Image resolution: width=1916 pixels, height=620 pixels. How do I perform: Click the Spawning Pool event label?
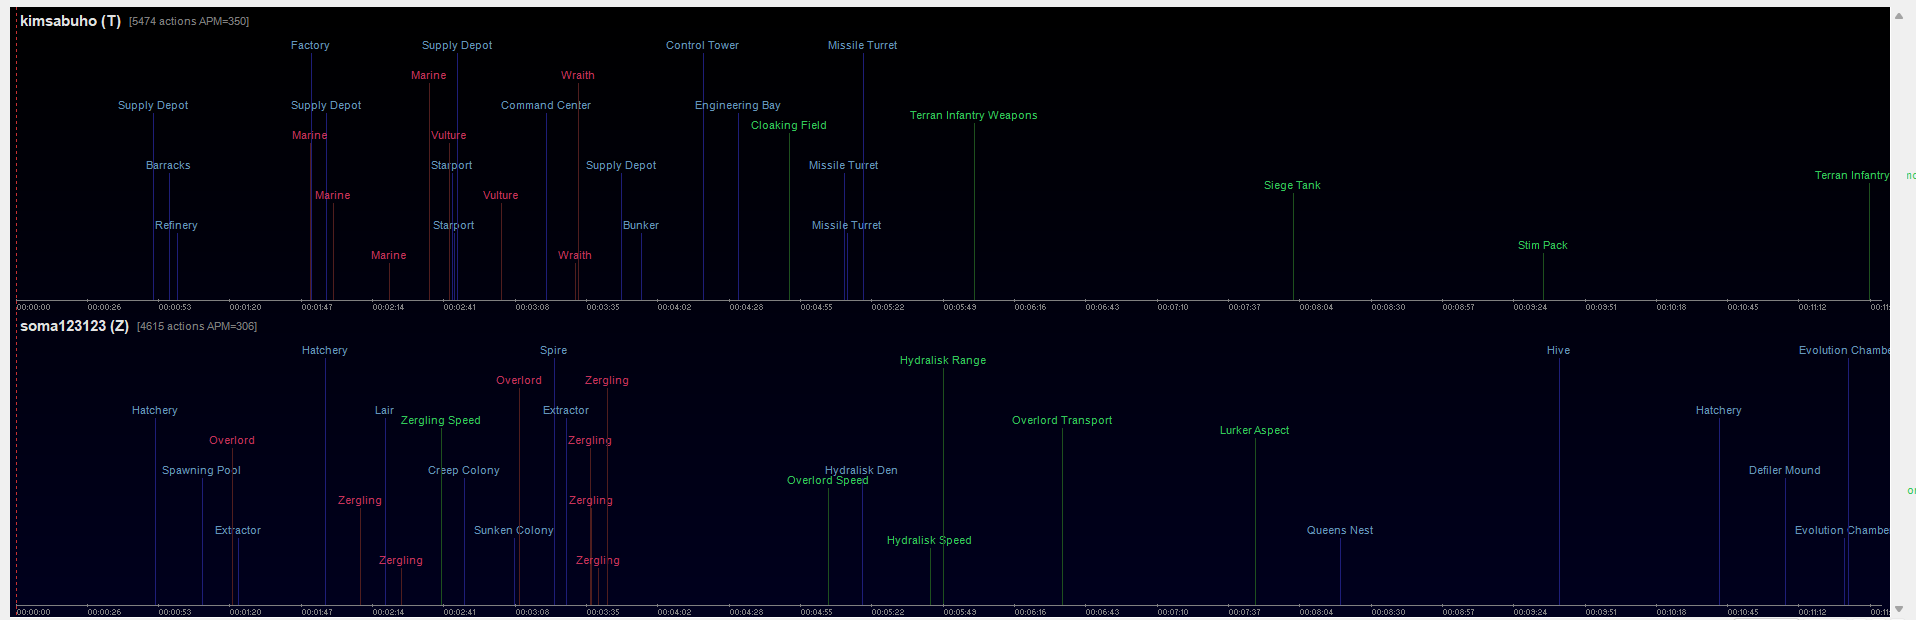pyautogui.click(x=201, y=470)
